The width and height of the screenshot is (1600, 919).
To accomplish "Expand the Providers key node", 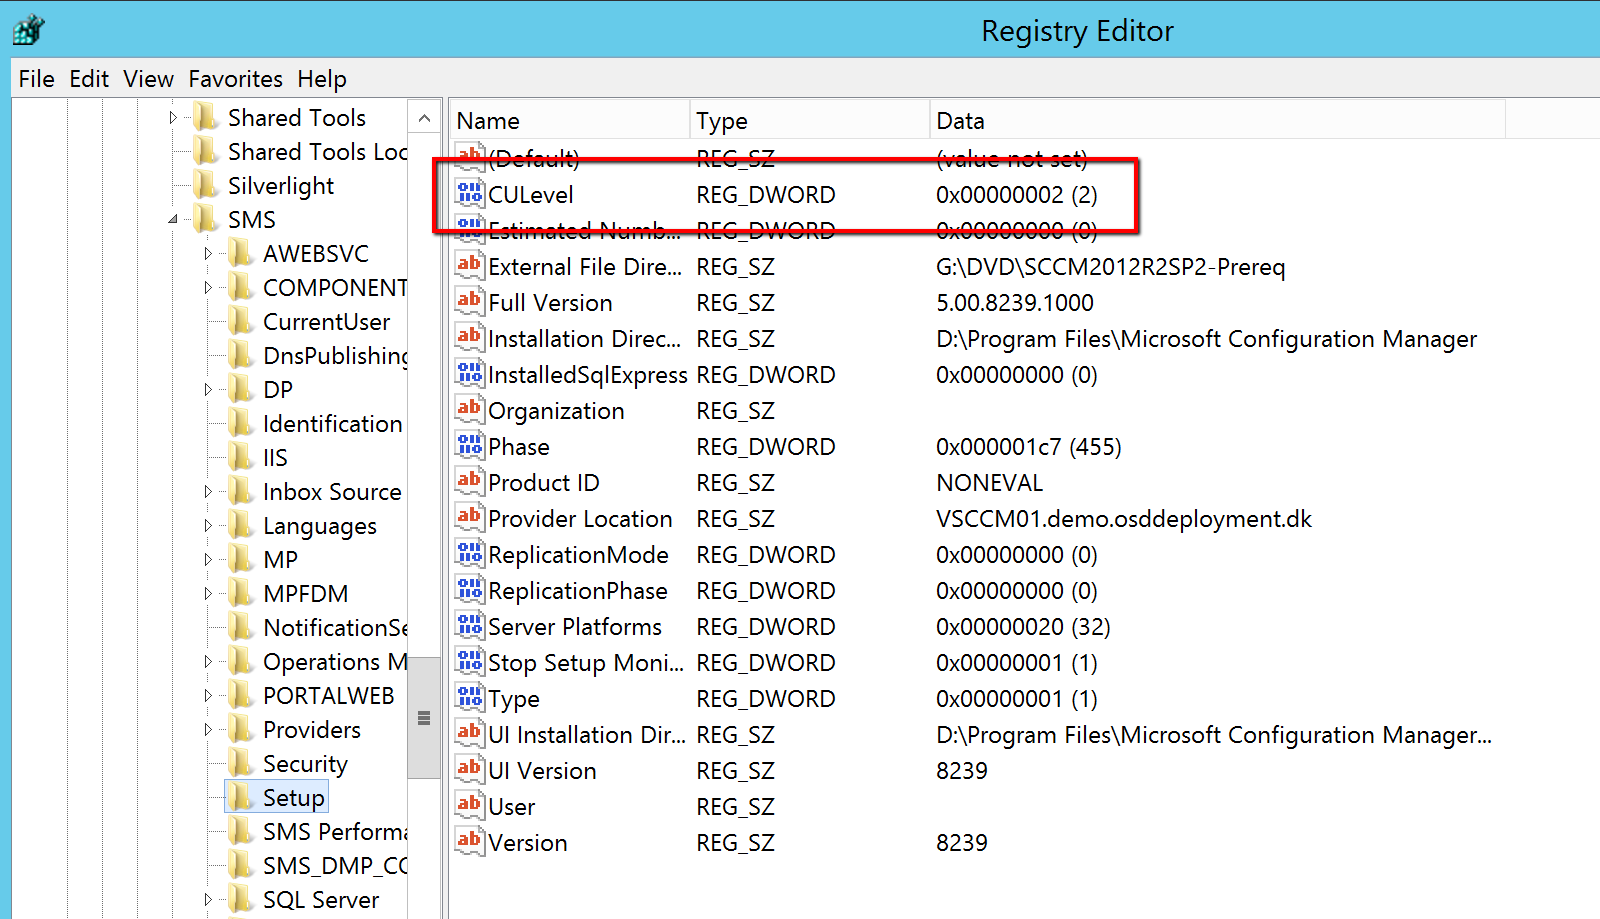I will coord(208,730).
